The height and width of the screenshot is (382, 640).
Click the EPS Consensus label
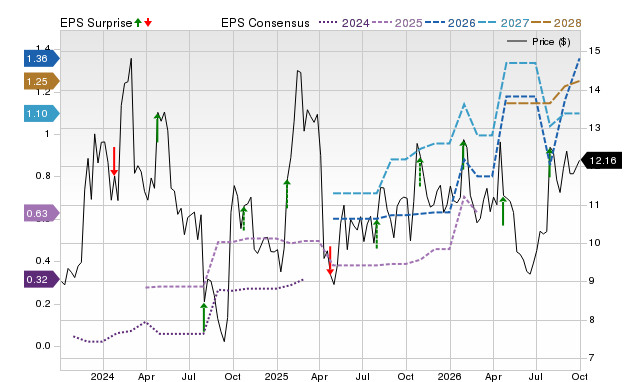click(x=265, y=23)
